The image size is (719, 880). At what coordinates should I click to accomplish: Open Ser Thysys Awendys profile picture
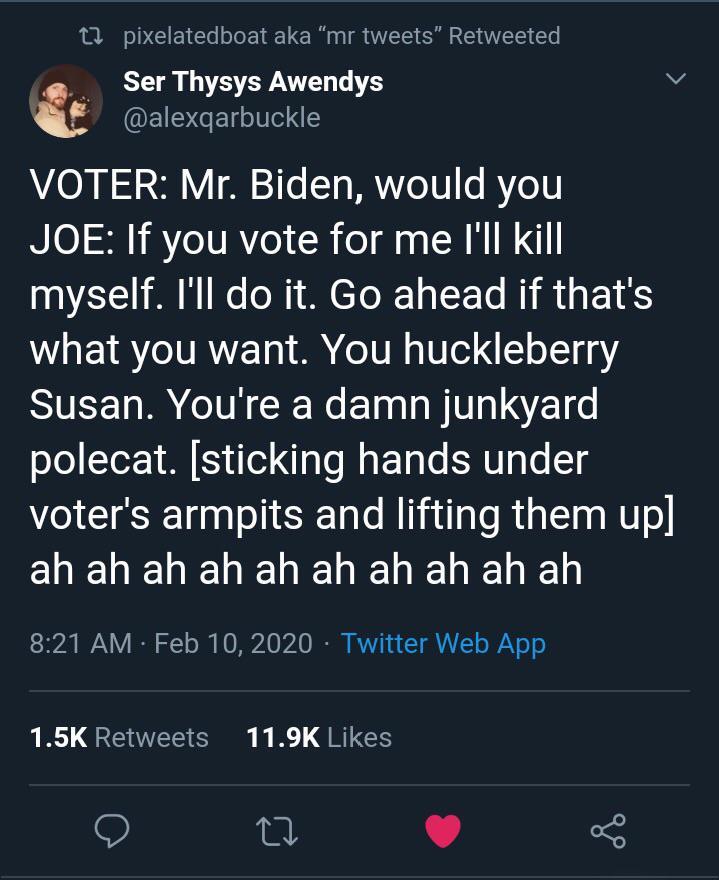tap(65, 100)
